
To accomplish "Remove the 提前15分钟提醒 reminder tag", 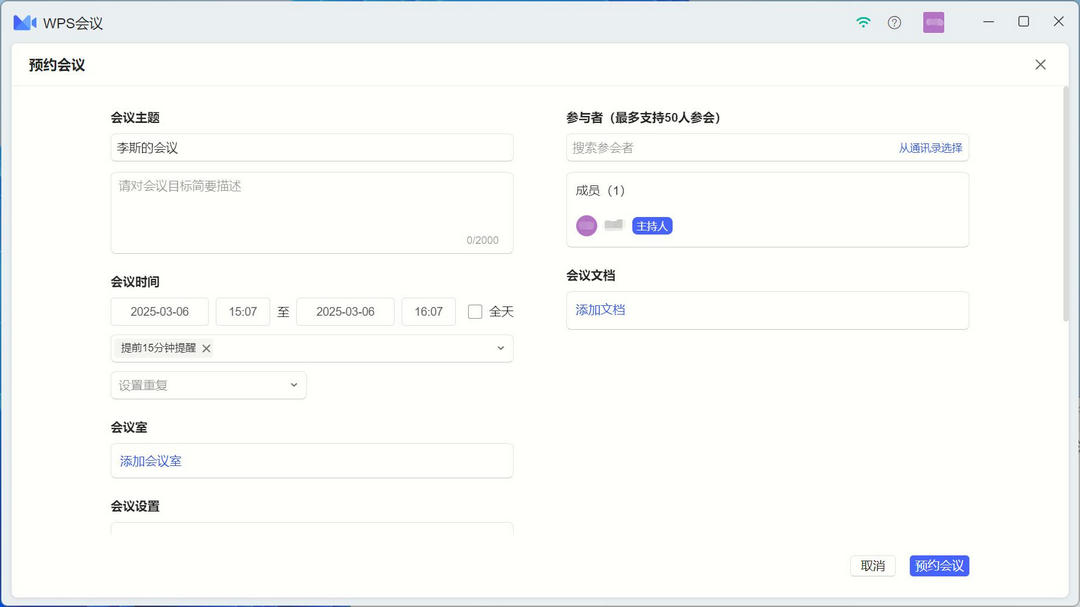I will 206,348.
